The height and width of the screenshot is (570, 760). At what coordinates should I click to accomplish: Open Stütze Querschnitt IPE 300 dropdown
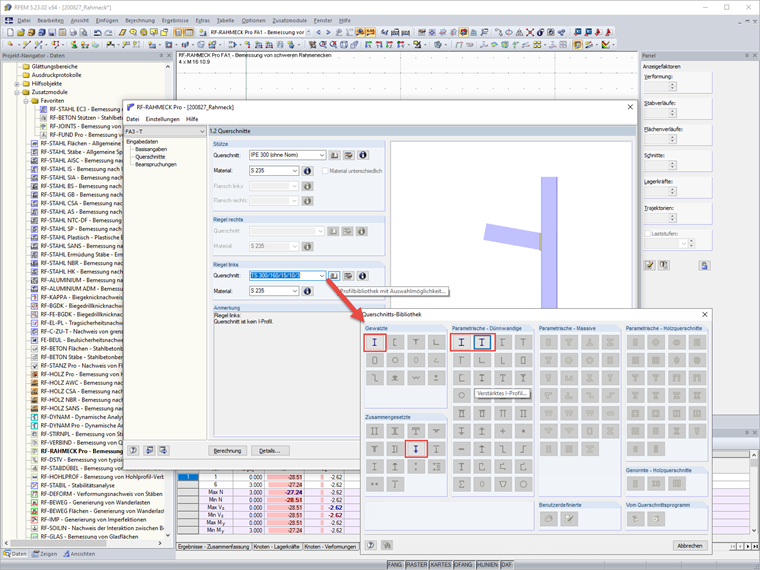click(x=321, y=155)
